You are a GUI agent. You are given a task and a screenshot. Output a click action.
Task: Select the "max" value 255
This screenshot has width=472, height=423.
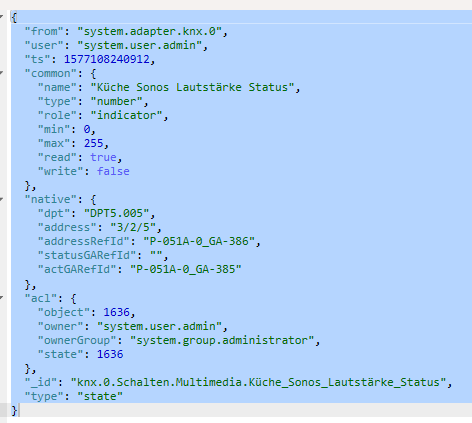pyautogui.click(x=93, y=143)
